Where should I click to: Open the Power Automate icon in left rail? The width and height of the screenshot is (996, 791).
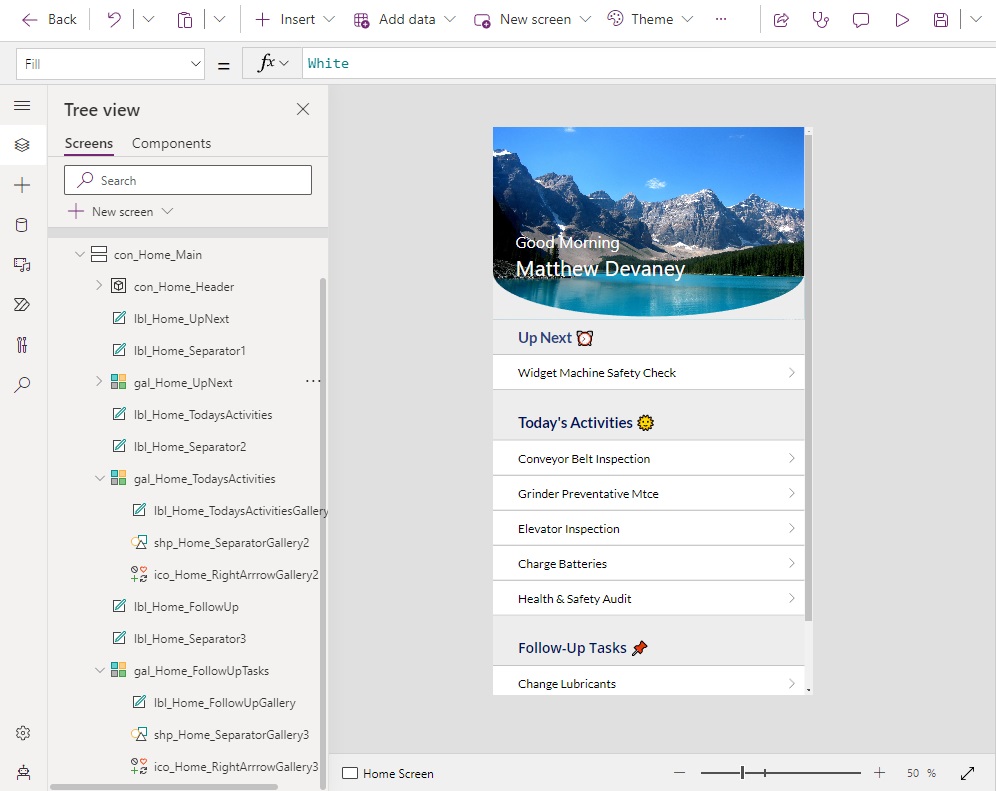coord(22,305)
